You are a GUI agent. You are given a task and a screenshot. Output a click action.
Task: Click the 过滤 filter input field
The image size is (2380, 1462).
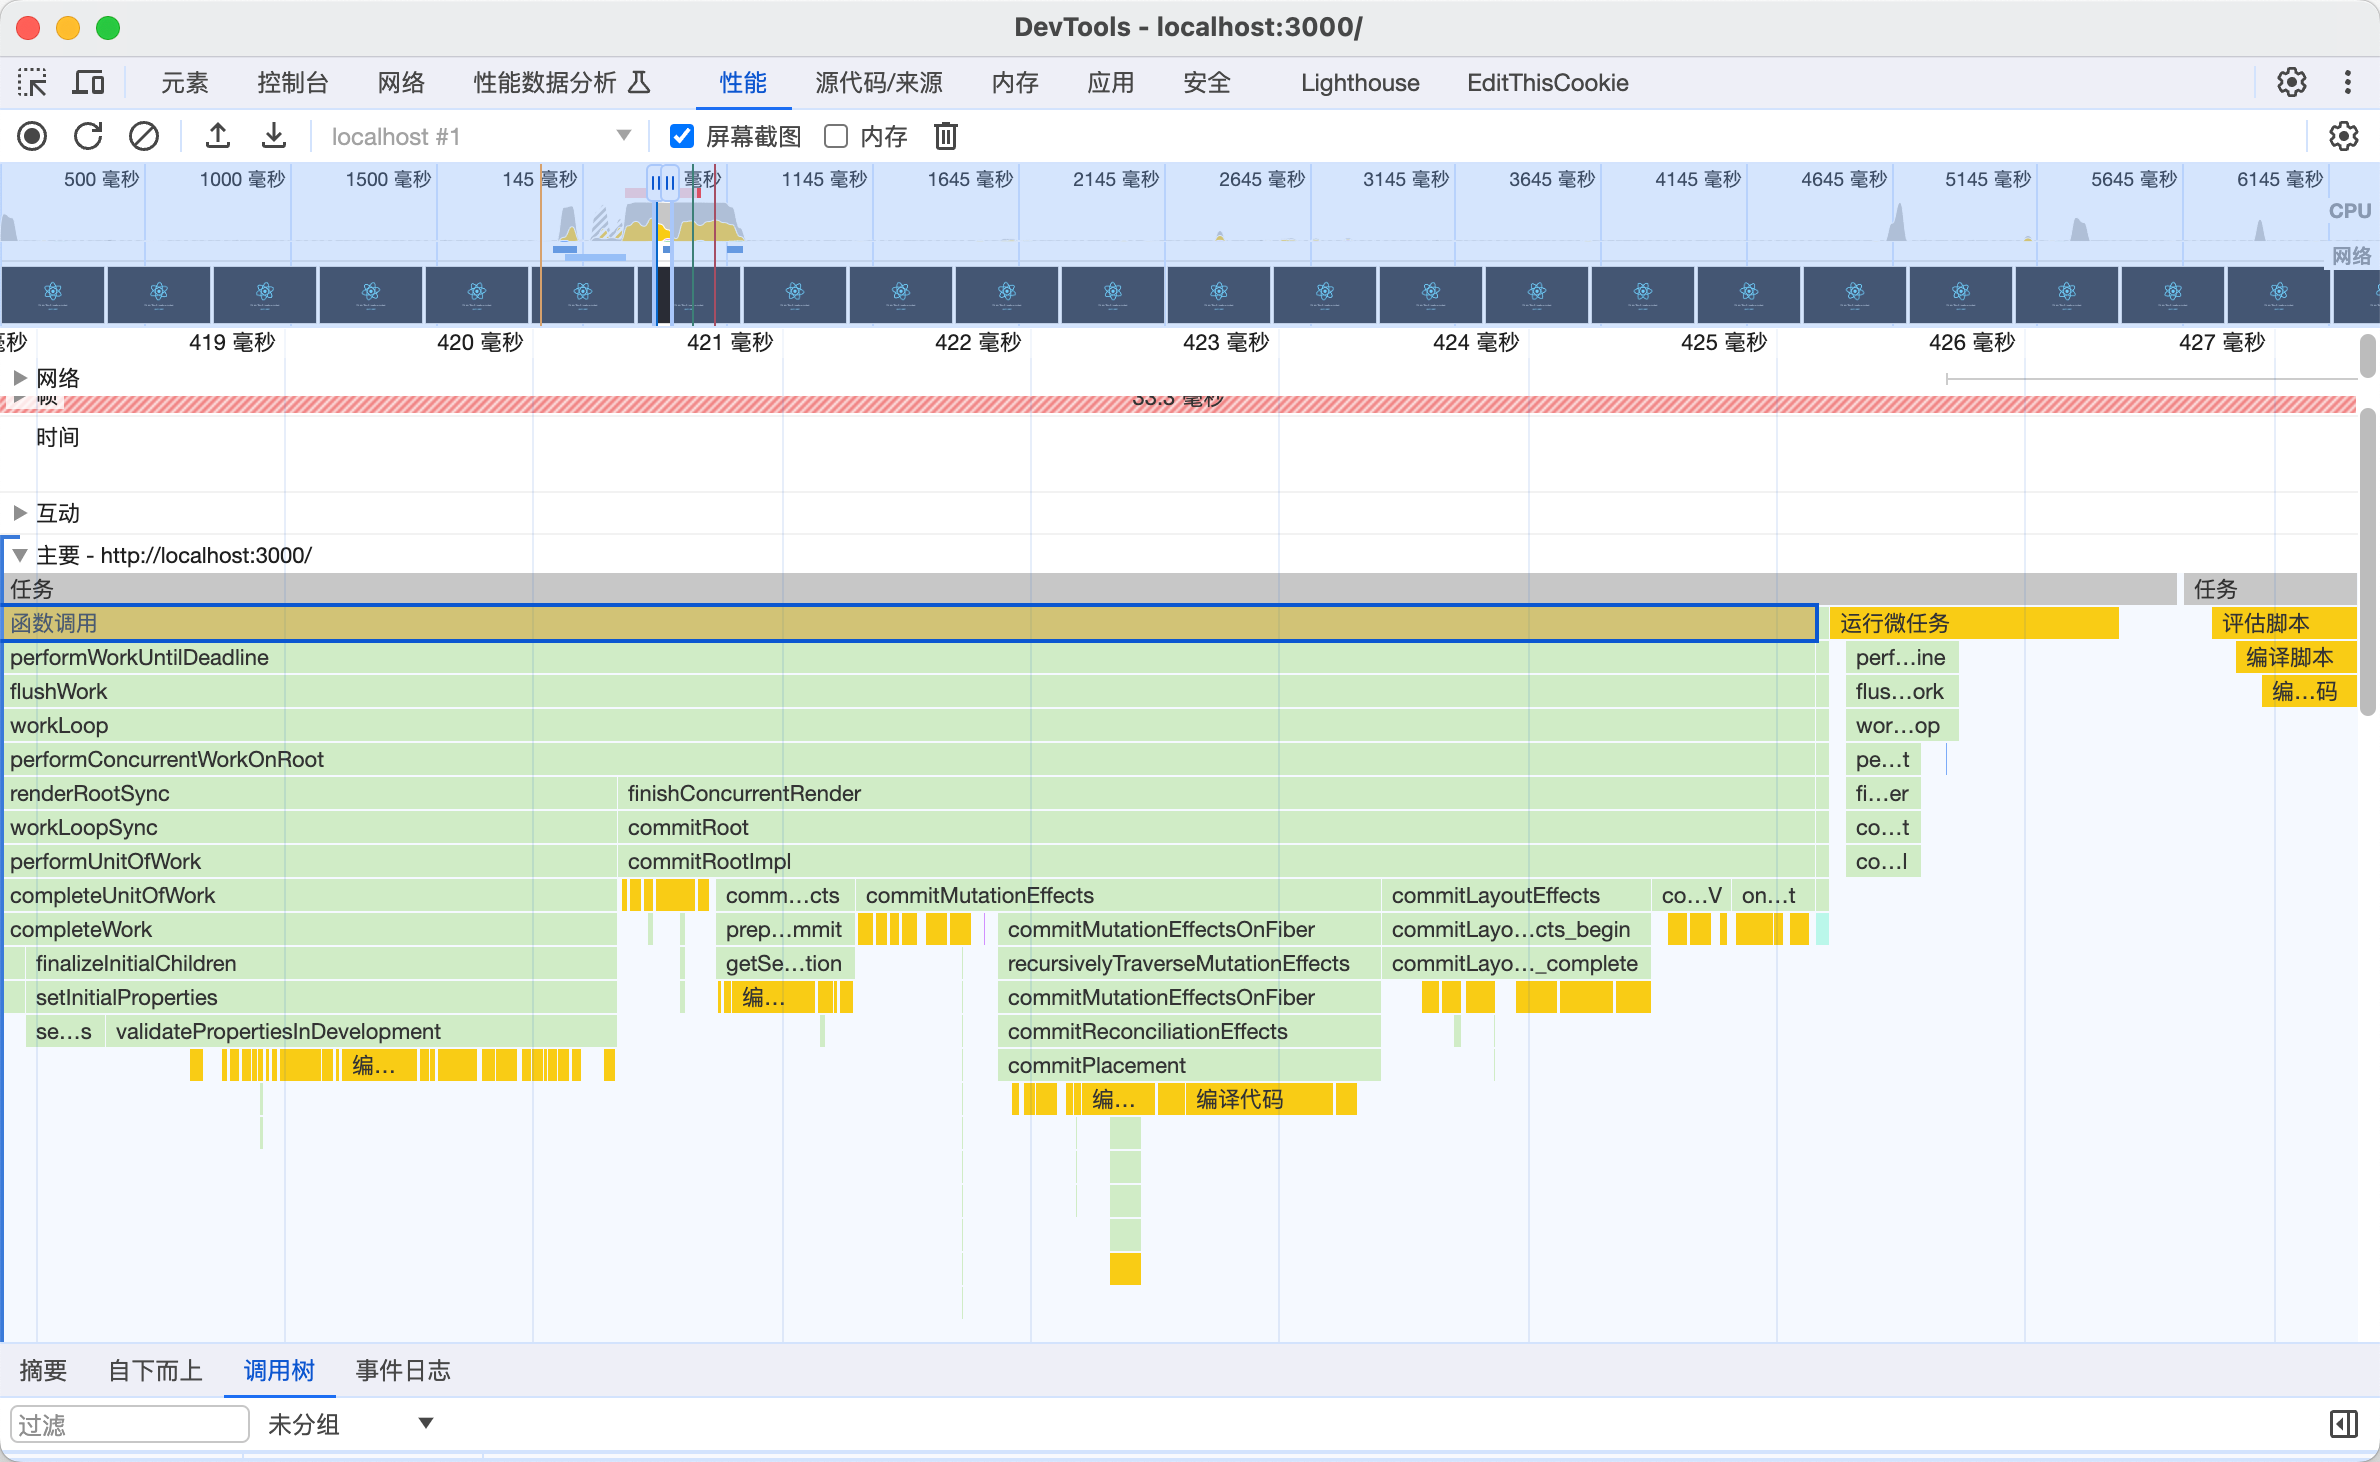pyautogui.click(x=129, y=1424)
